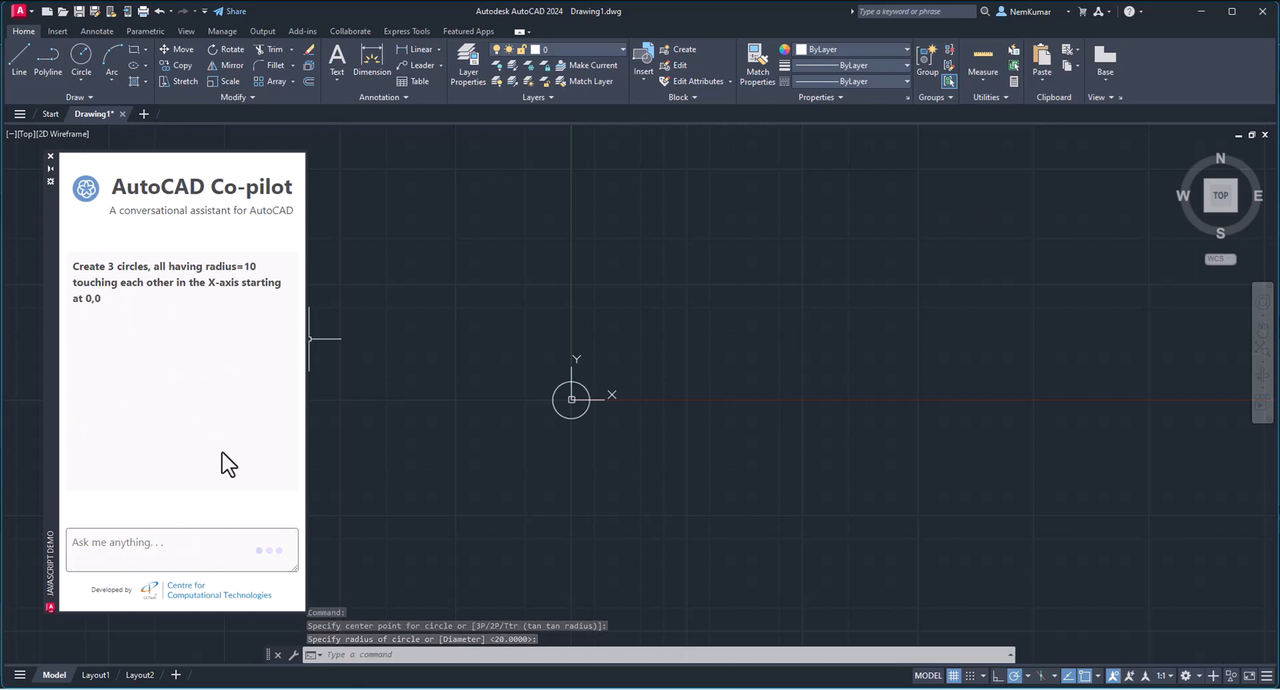
Task: Open the Annotate ribbon tab
Action: 97,31
